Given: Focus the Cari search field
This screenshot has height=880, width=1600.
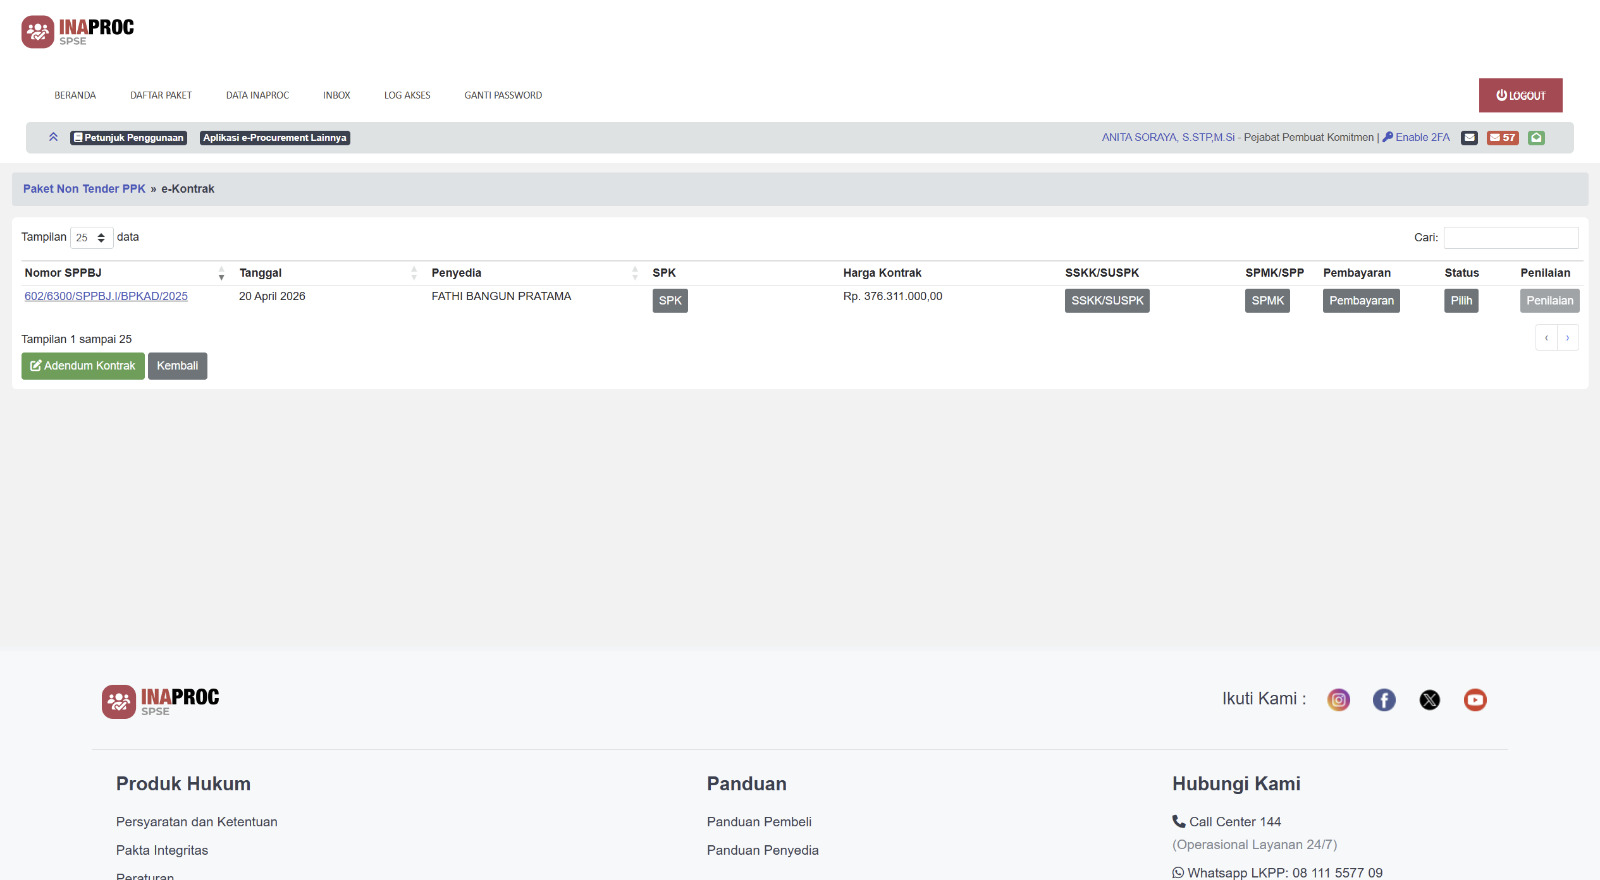Looking at the screenshot, I should 1511,238.
